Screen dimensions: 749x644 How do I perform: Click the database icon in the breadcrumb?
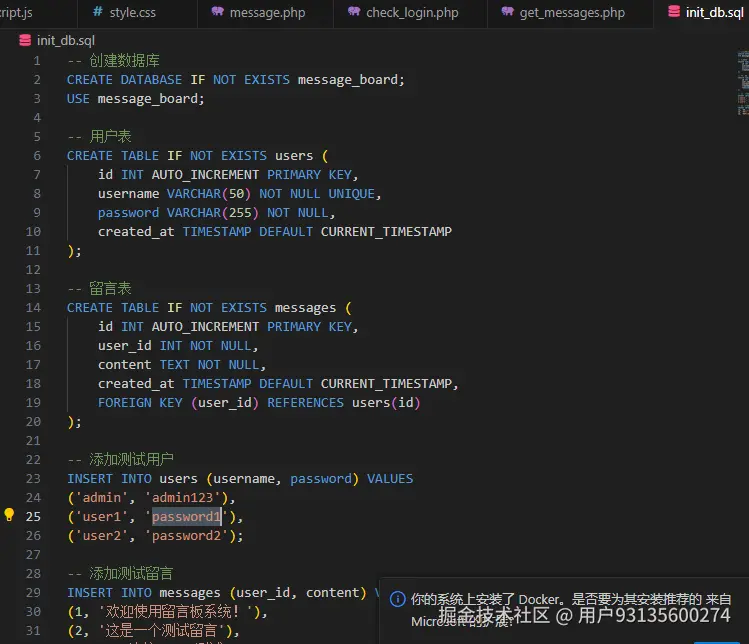point(25,41)
